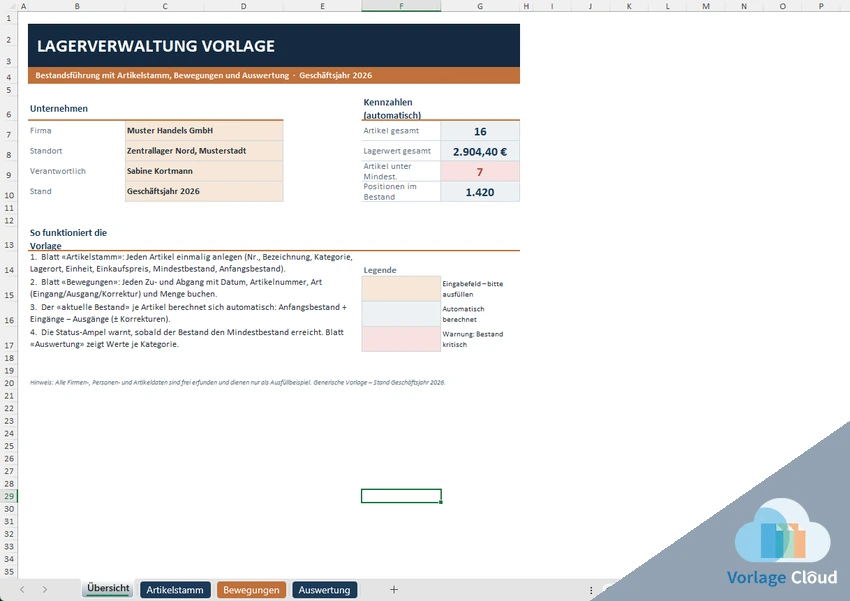Screen dimensions: 850x601
Task: Select column F header
Action: coord(401,6)
